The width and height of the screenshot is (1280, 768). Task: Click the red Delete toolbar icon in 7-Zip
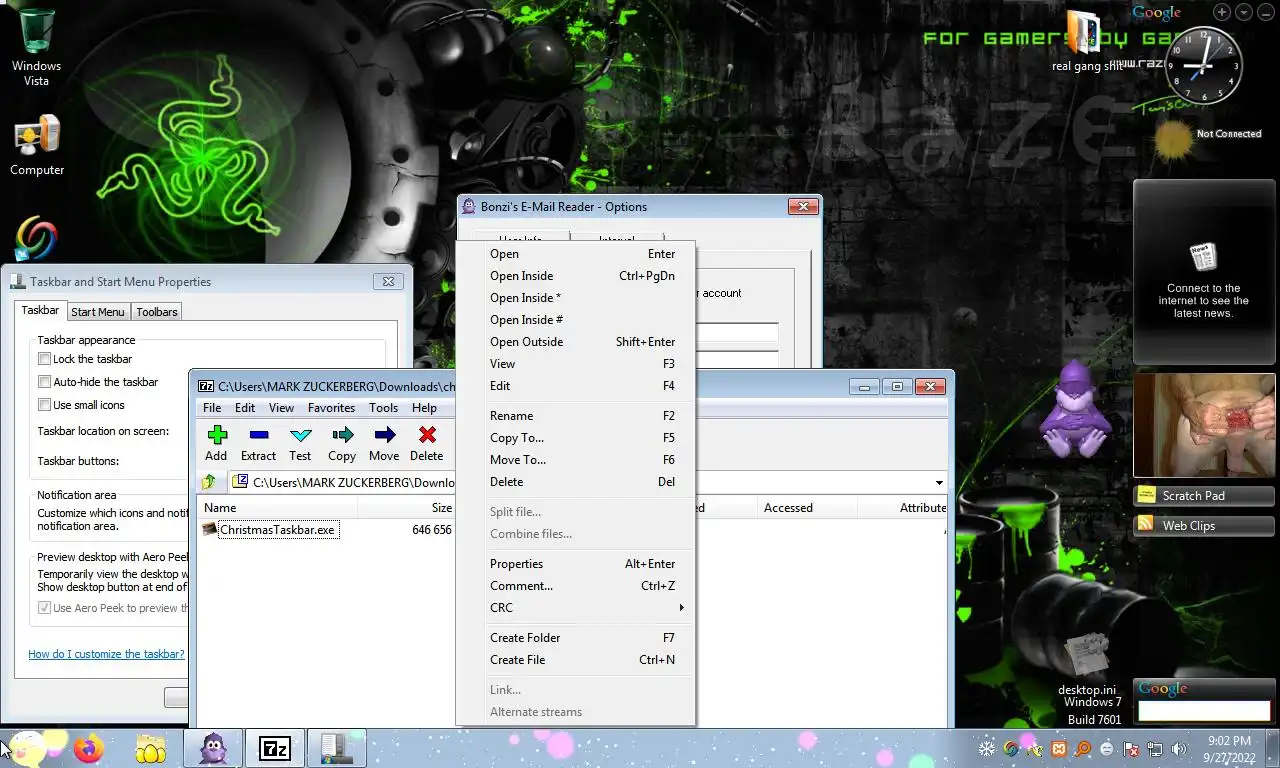[426, 442]
